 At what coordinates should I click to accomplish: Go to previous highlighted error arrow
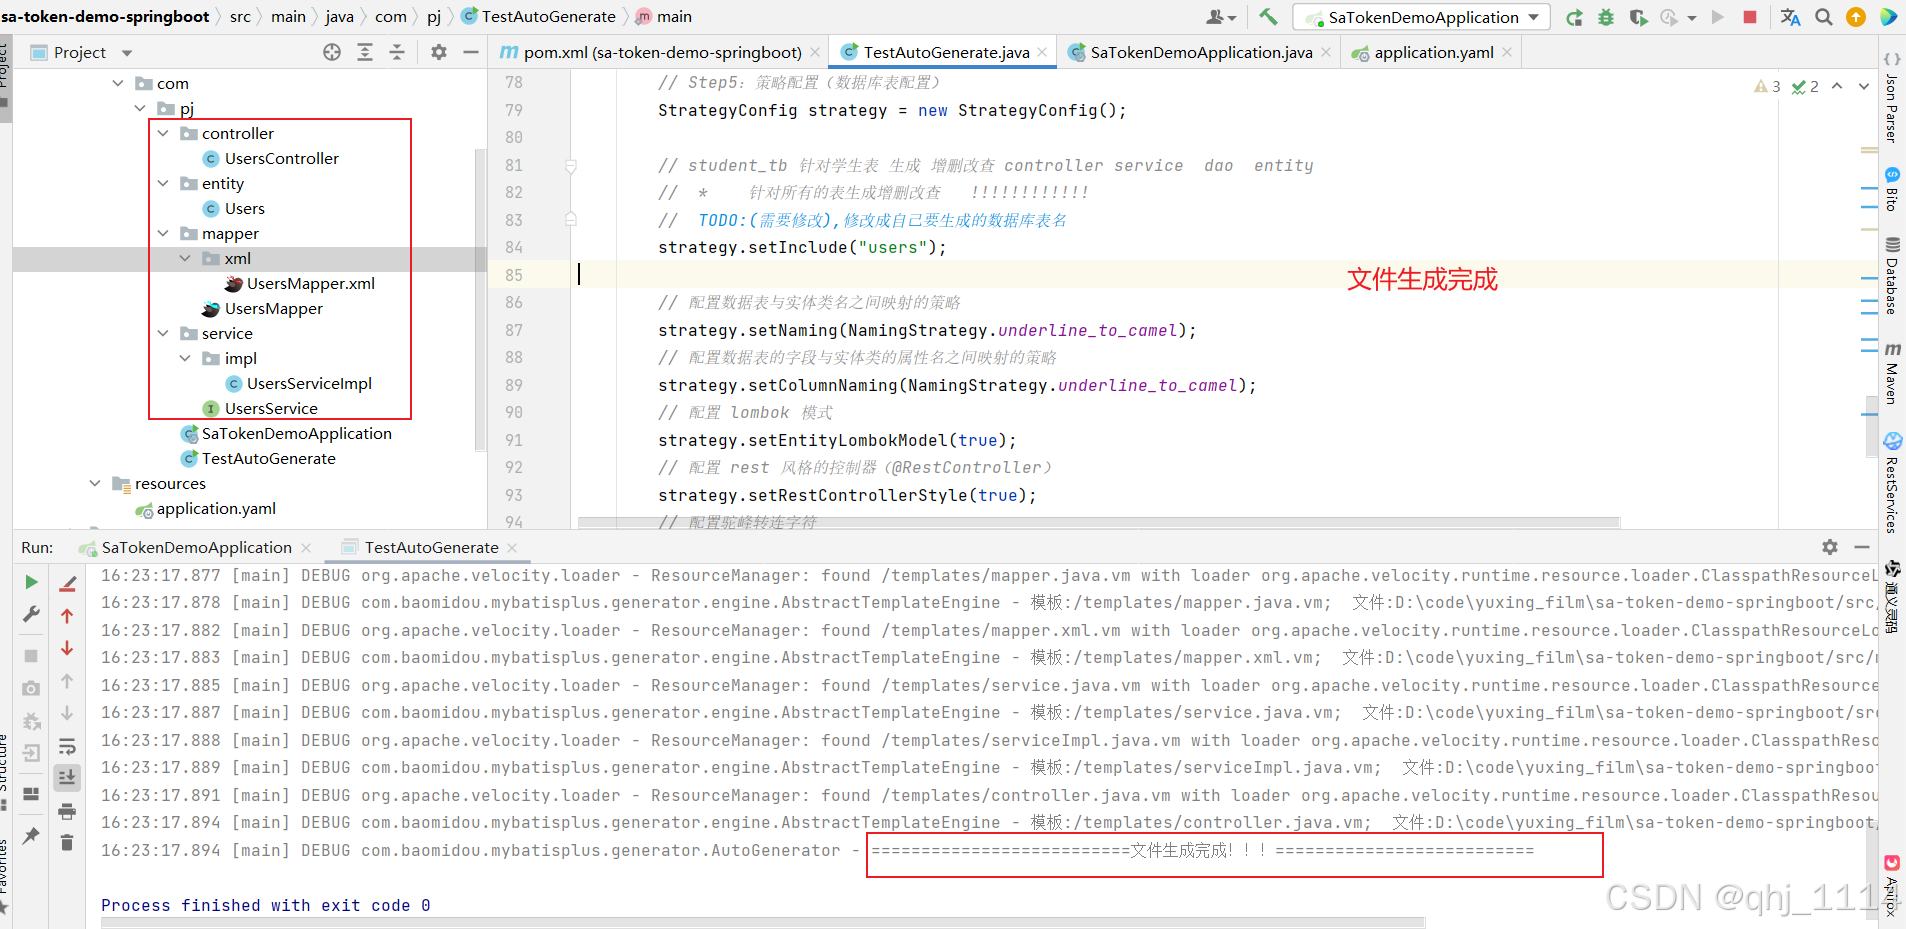click(1837, 87)
